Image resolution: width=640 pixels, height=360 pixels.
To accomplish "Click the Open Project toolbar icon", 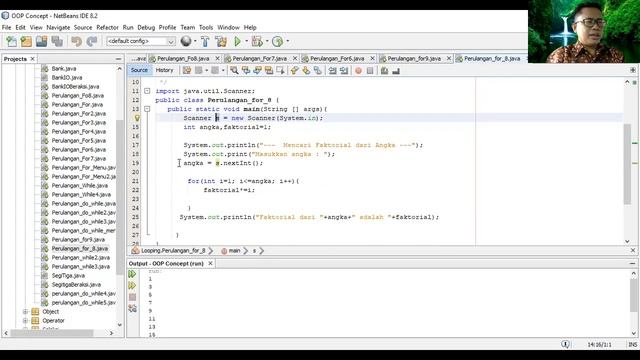I will point(41,41).
